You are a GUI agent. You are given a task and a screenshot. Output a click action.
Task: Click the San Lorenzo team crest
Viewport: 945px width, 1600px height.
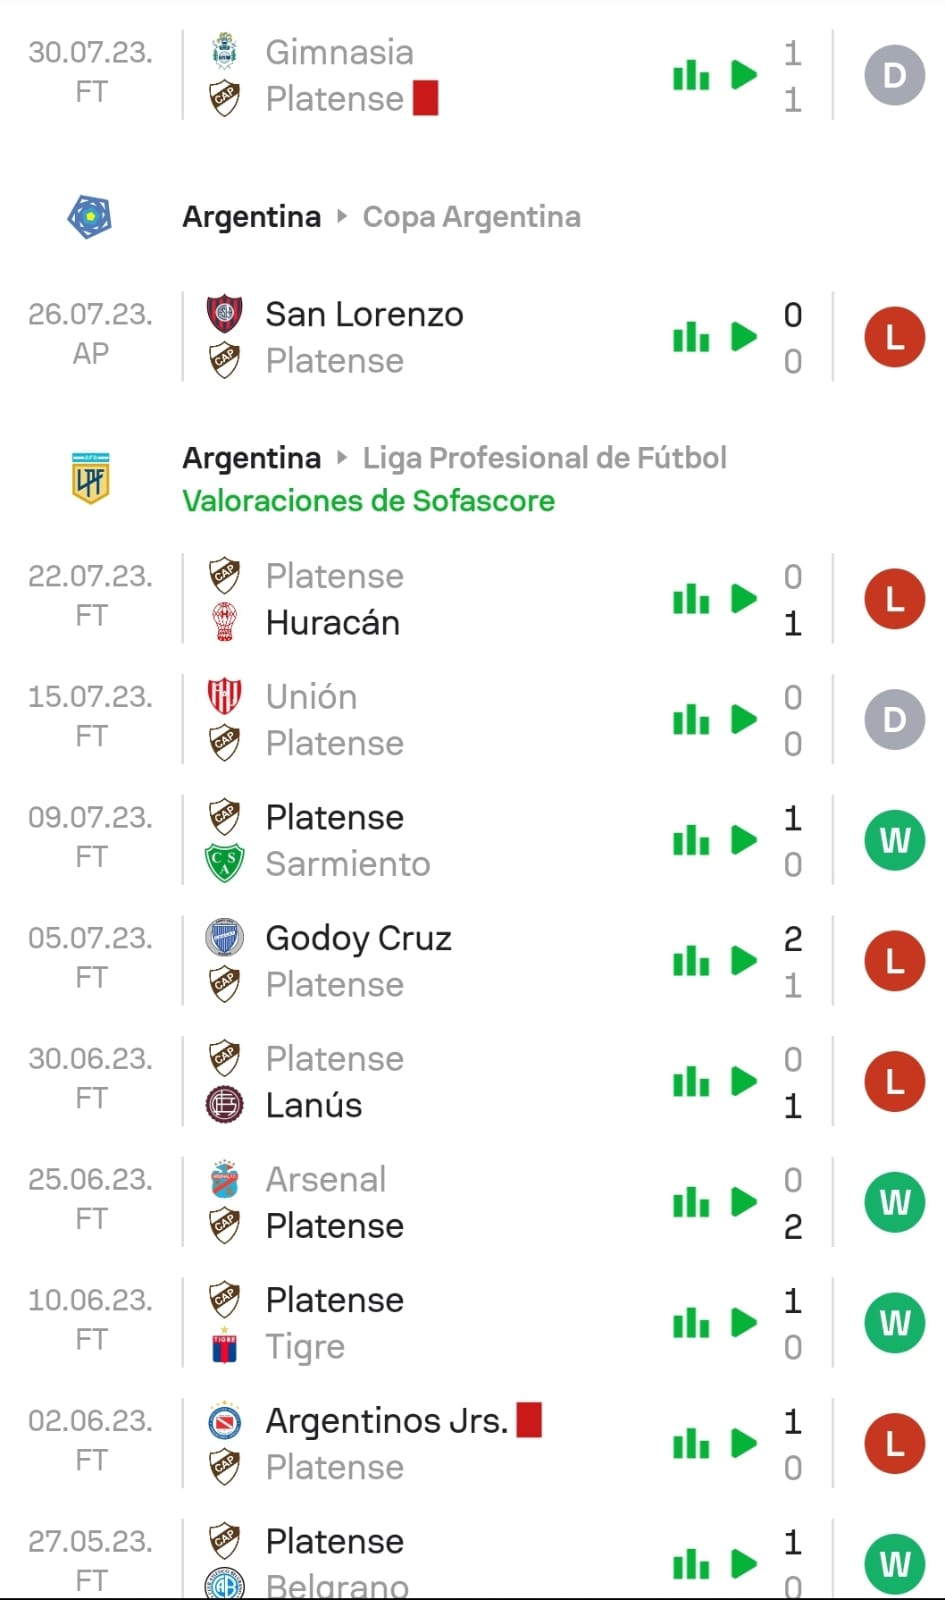pyautogui.click(x=224, y=314)
